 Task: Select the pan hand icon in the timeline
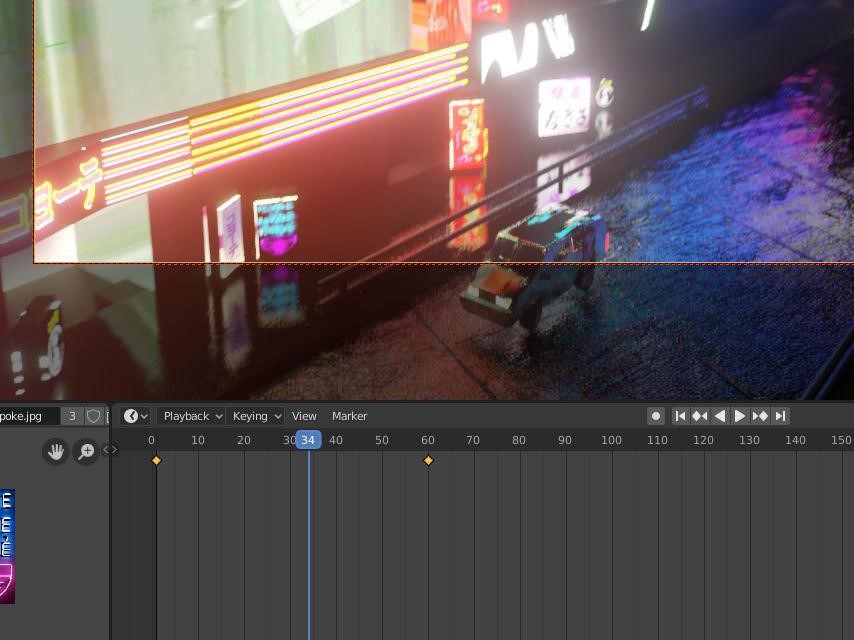coord(57,451)
